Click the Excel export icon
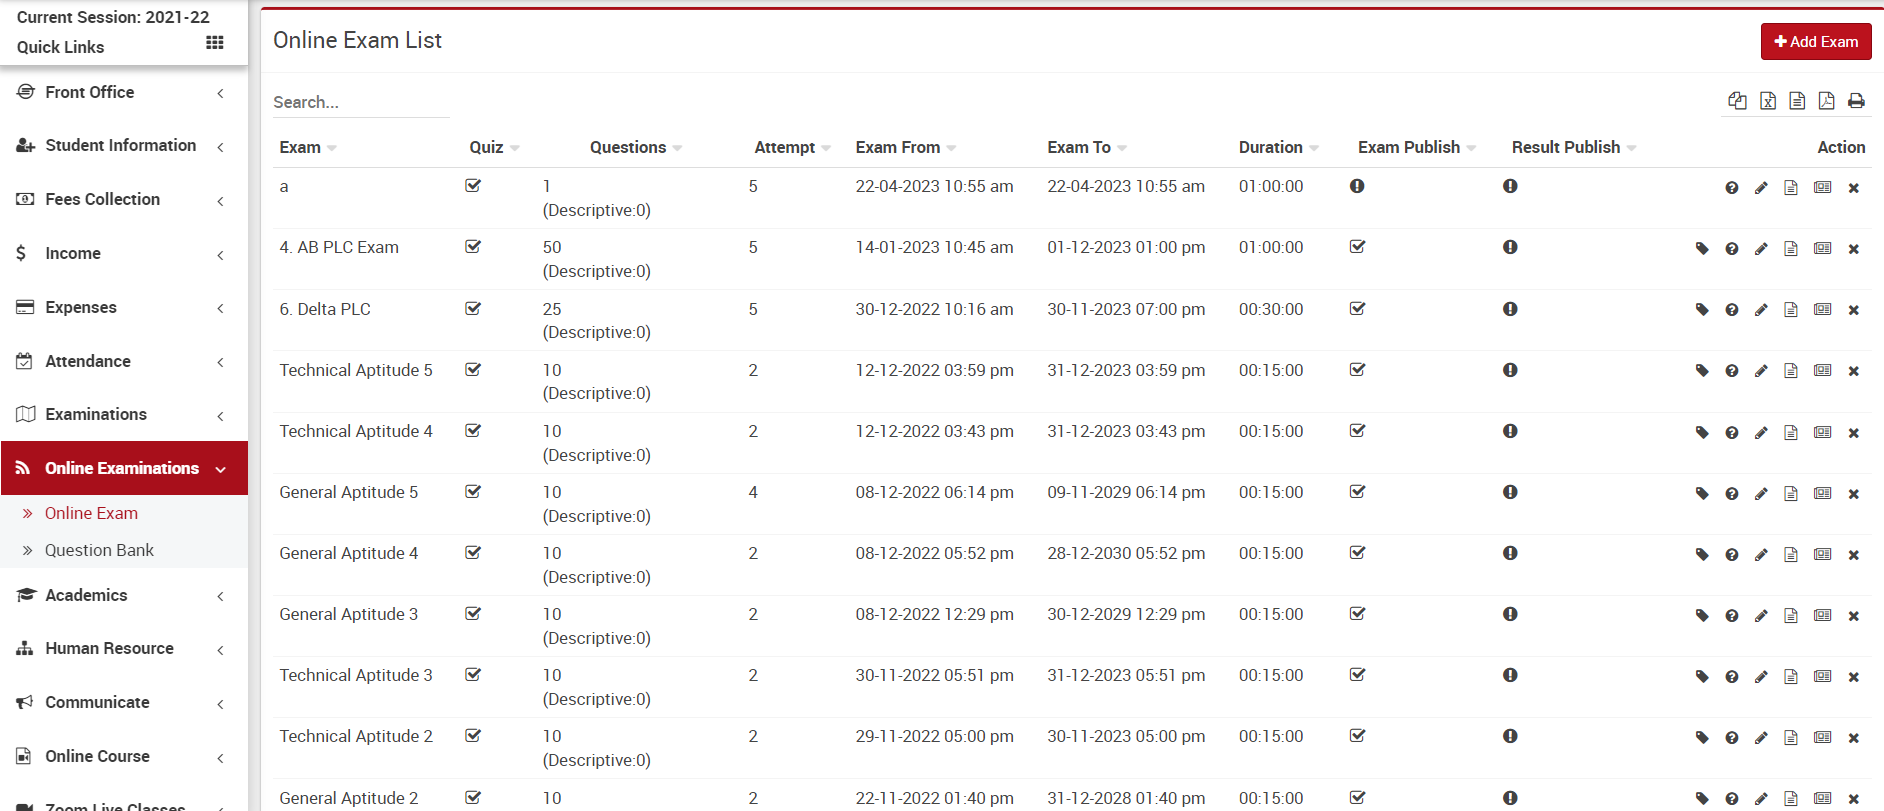 point(1768,101)
